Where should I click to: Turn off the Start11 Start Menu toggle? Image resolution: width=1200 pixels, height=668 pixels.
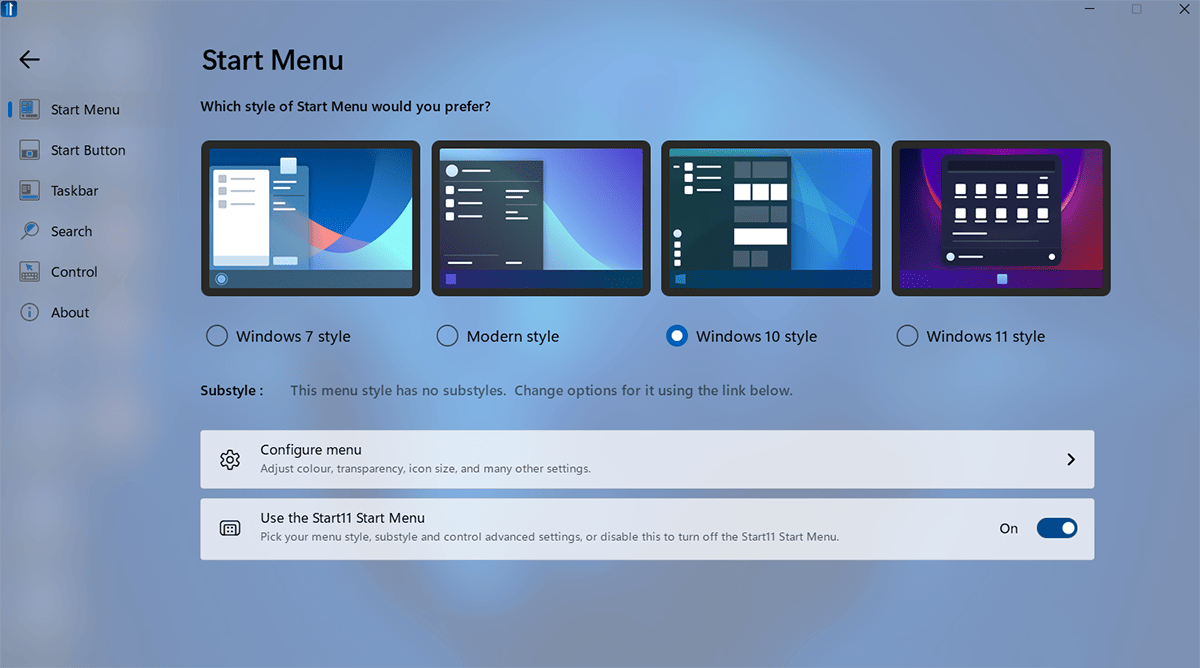(x=1057, y=528)
